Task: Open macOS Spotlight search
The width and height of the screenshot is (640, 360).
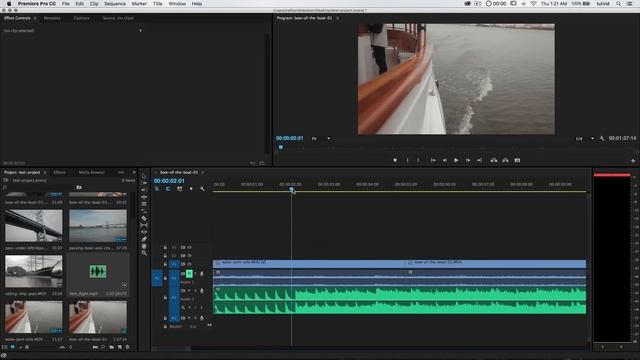Action: click(618, 4)
